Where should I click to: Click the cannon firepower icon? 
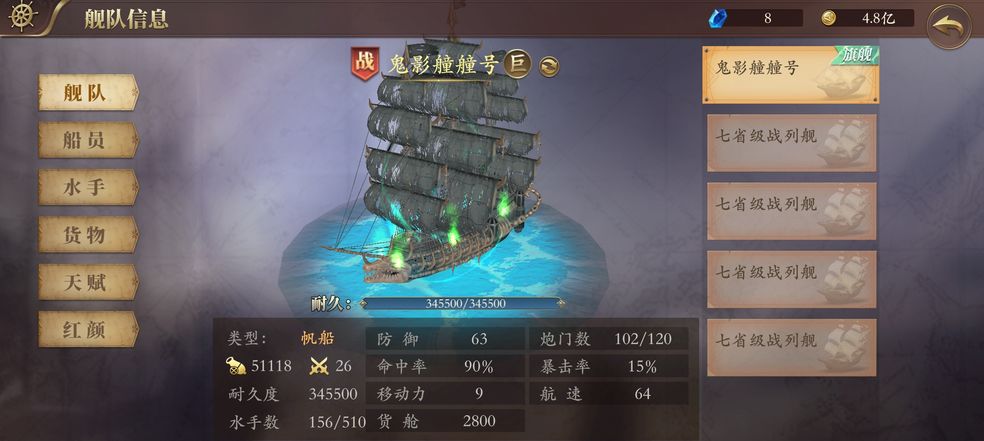coord(237,366)
